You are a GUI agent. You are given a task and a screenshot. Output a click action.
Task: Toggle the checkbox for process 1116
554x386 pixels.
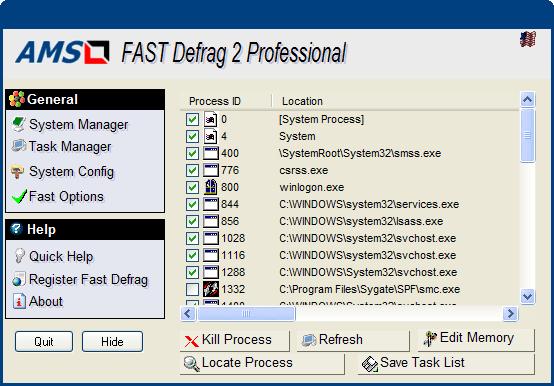click(x=192, y=255)
